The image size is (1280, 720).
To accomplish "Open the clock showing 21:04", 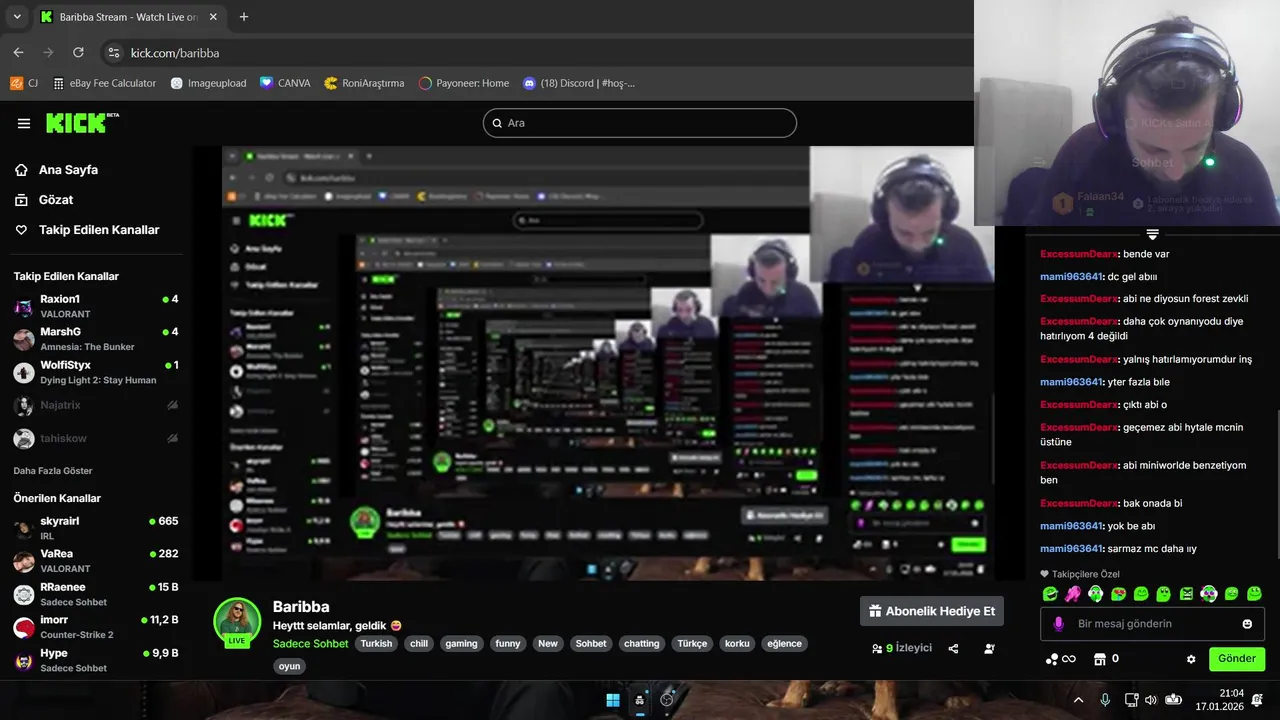I will [x=1218, y=700].
